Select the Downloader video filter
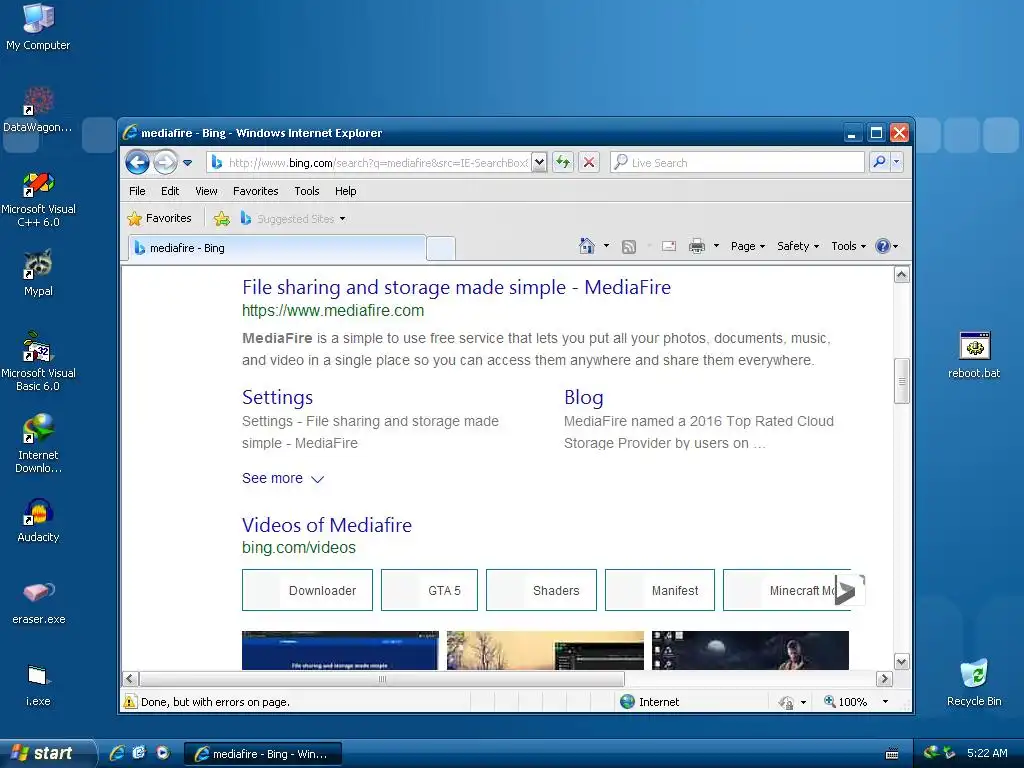 pyautogui.click(x=307, y=590)
